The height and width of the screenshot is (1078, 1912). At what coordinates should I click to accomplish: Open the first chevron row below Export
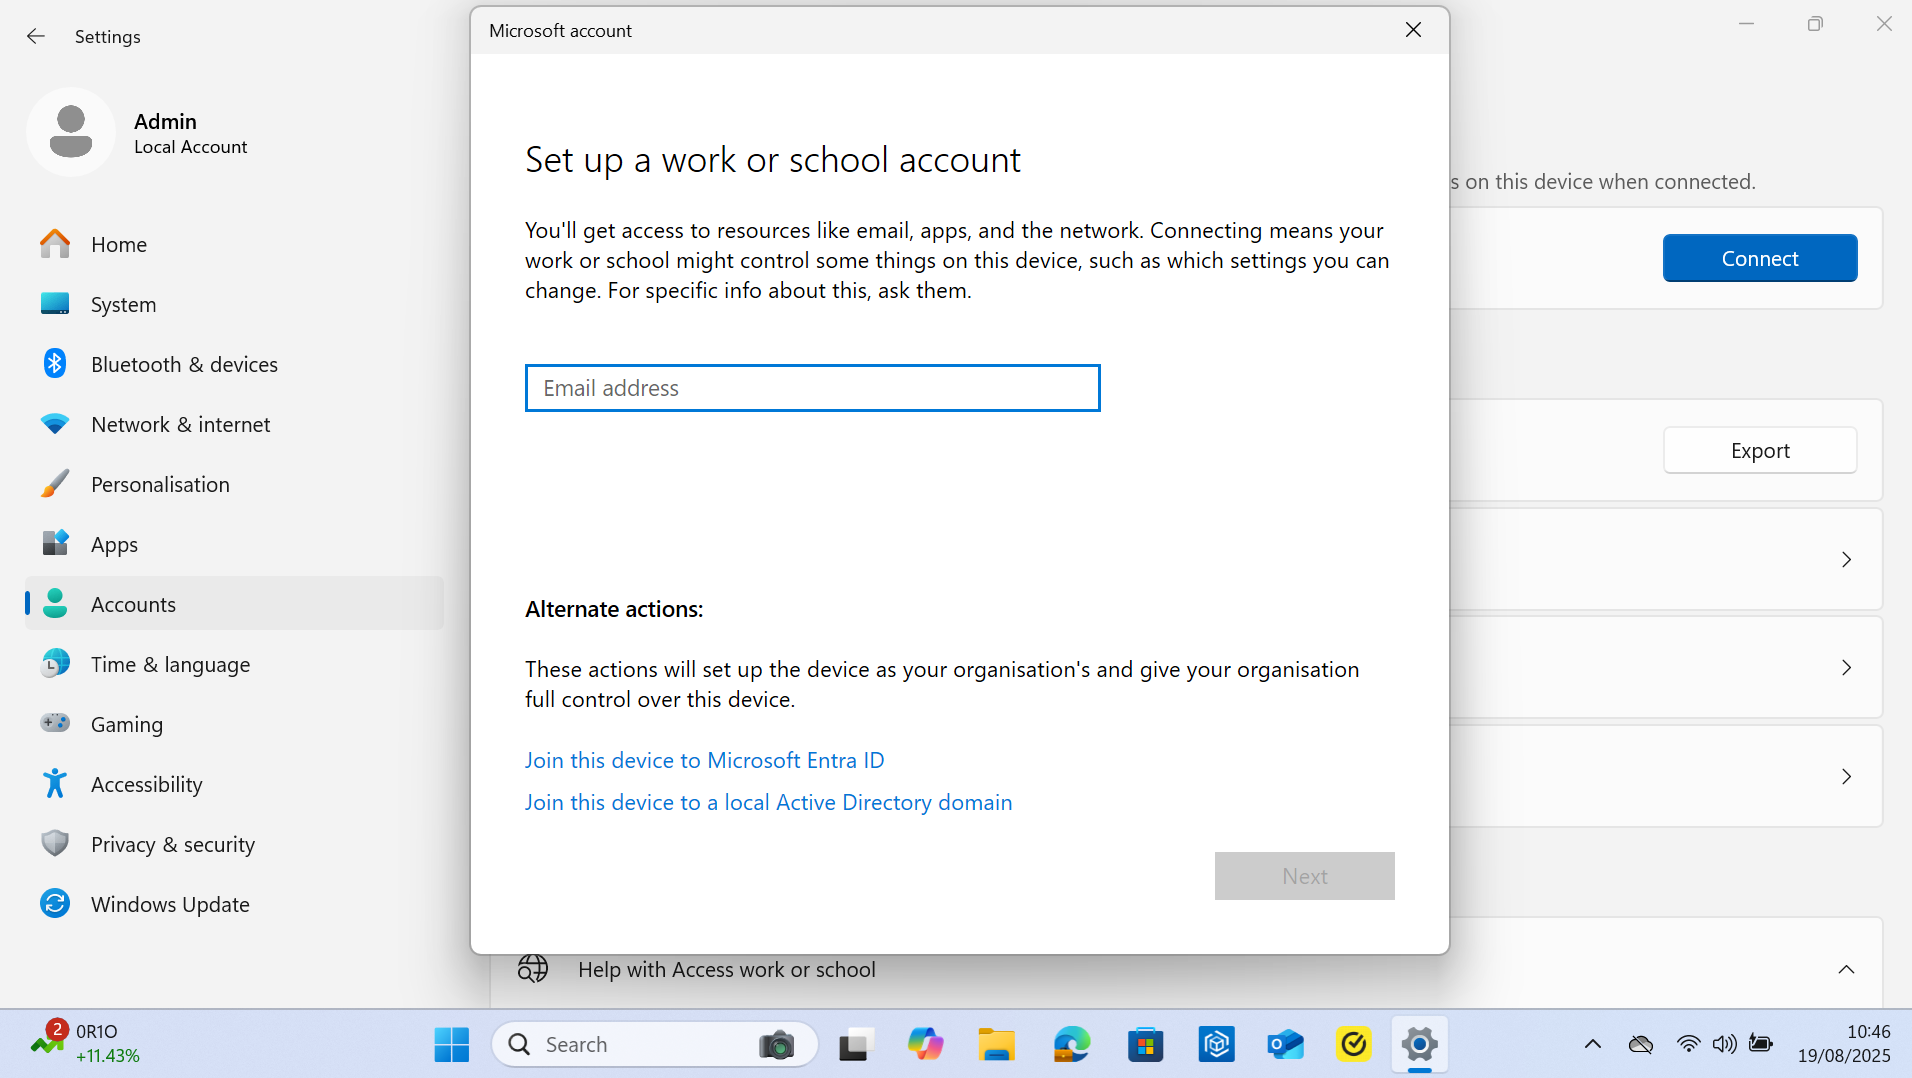1846,560
